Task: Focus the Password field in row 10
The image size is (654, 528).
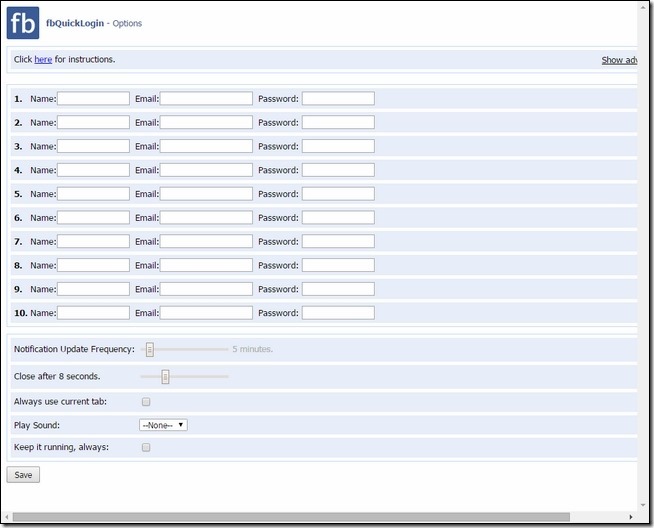Action: pos(338,312)
